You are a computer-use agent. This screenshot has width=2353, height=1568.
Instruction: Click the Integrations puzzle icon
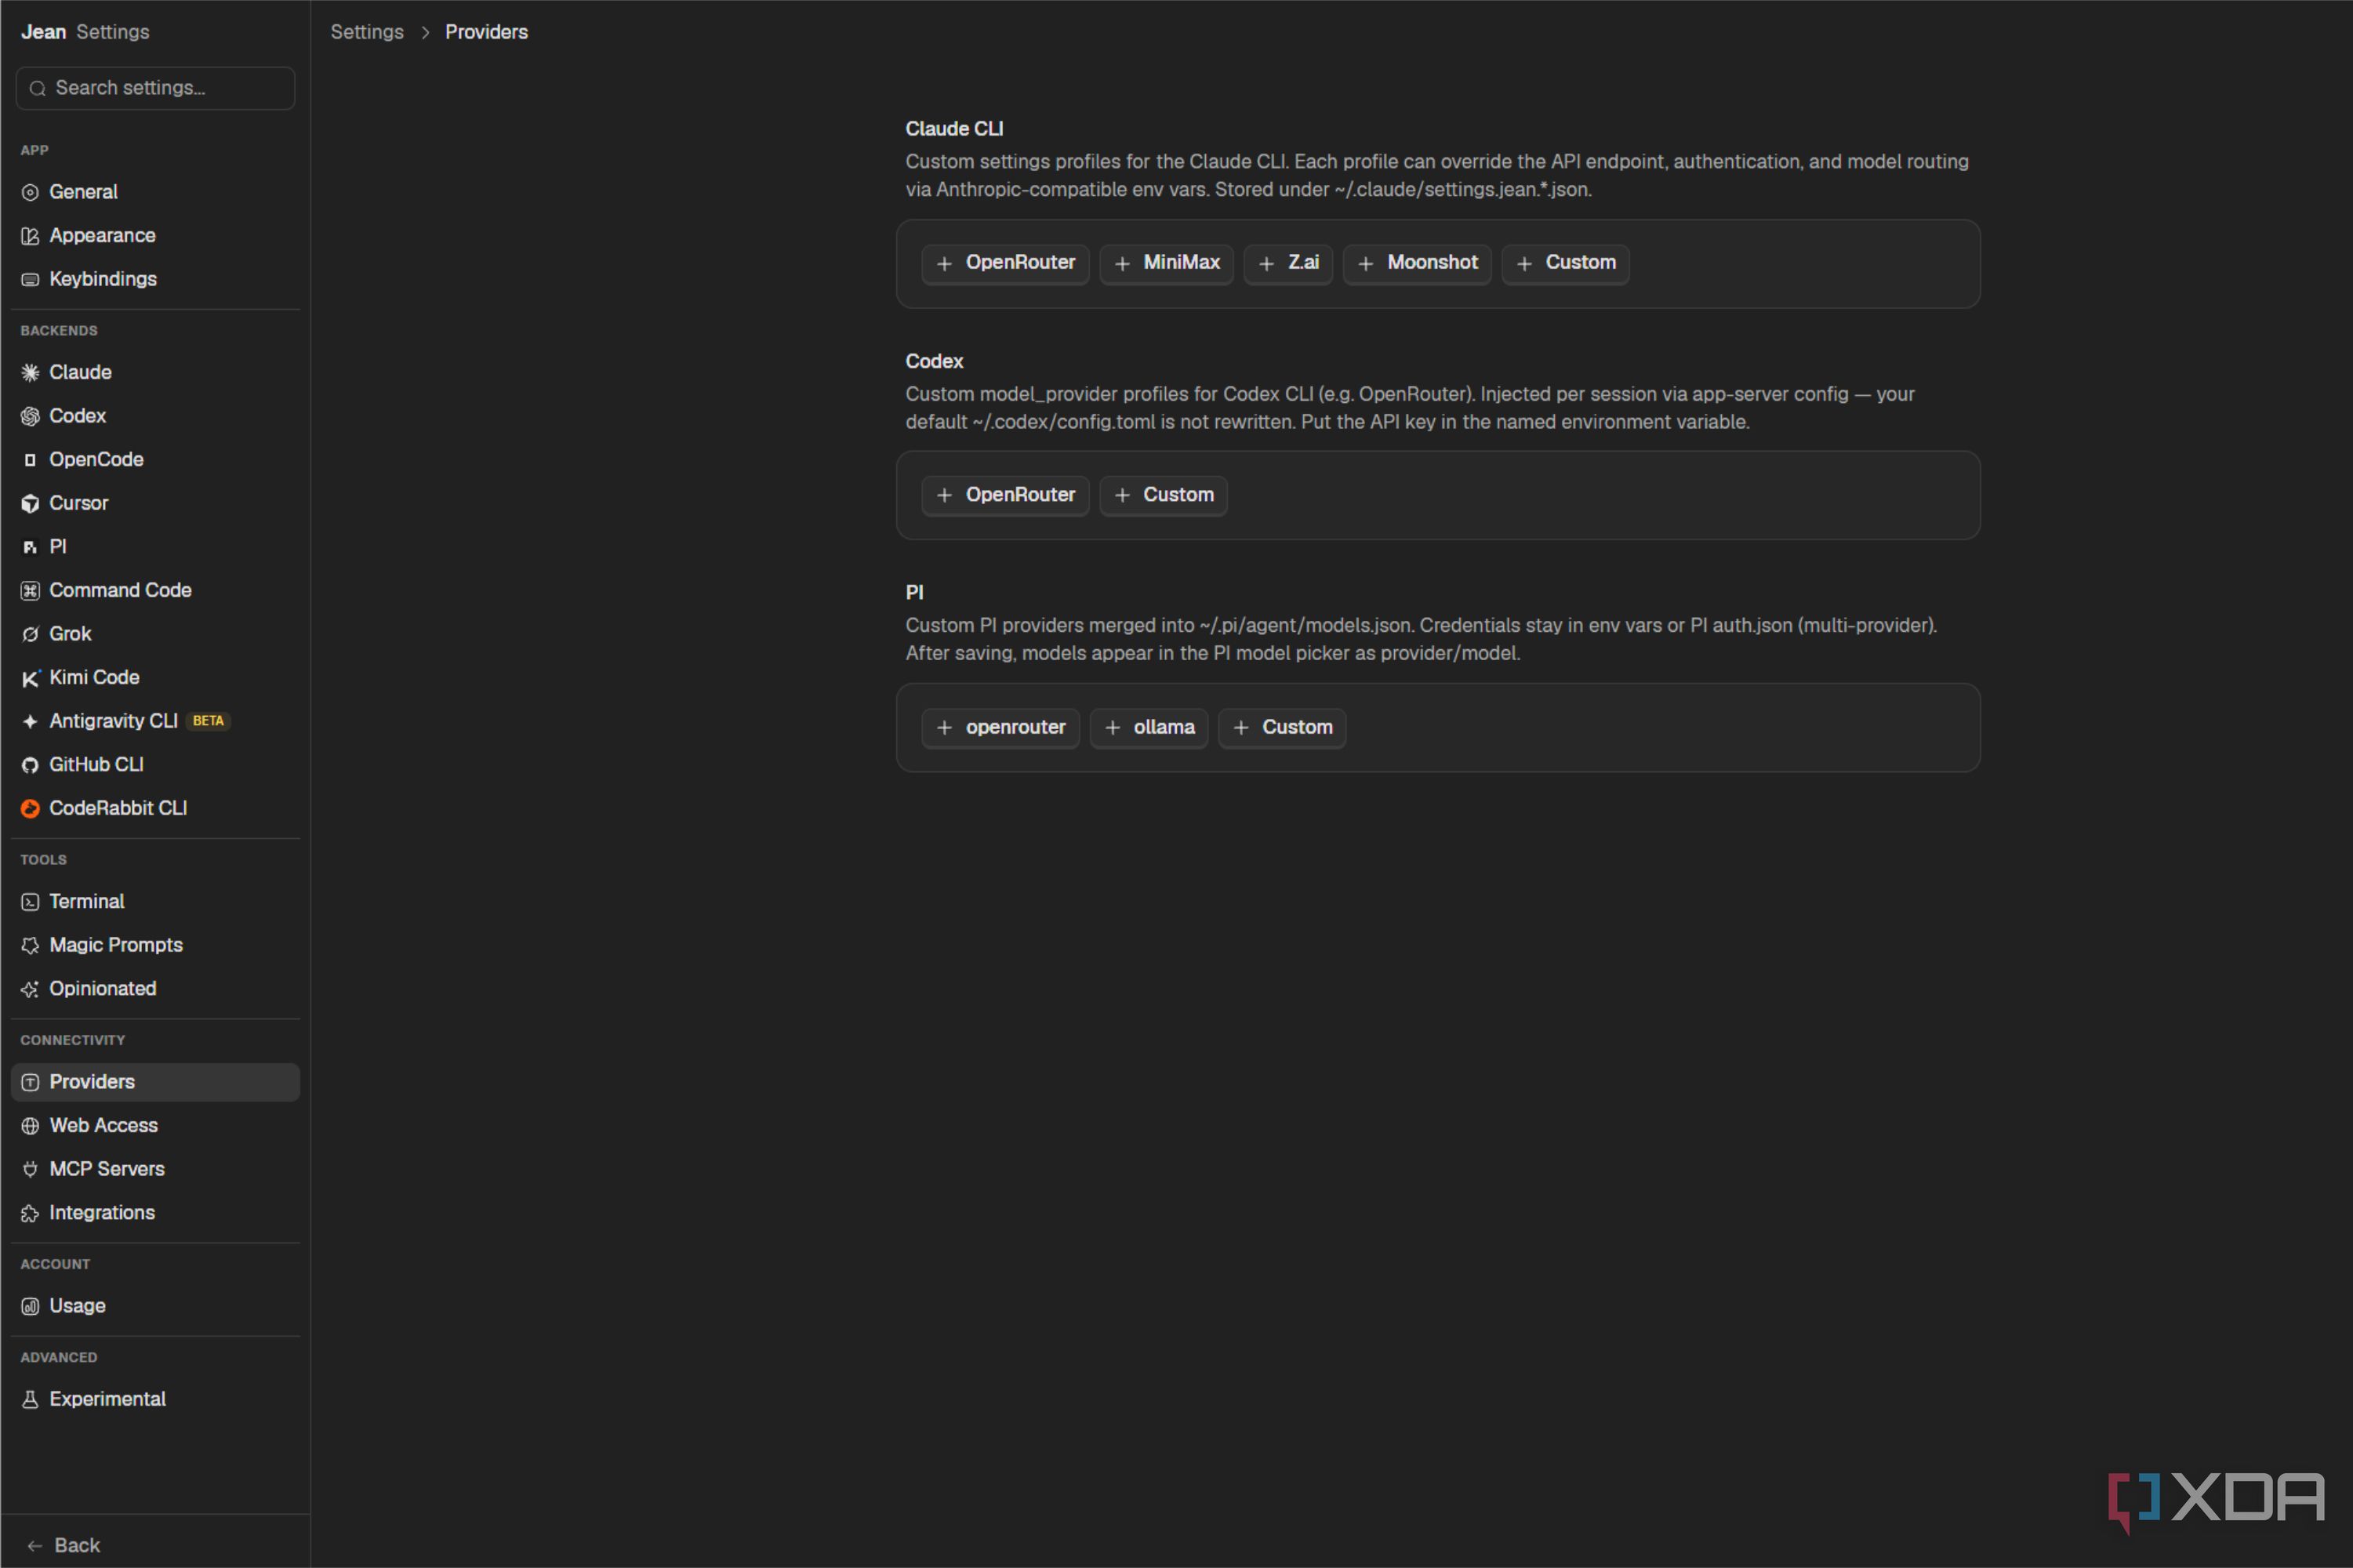30,1213
